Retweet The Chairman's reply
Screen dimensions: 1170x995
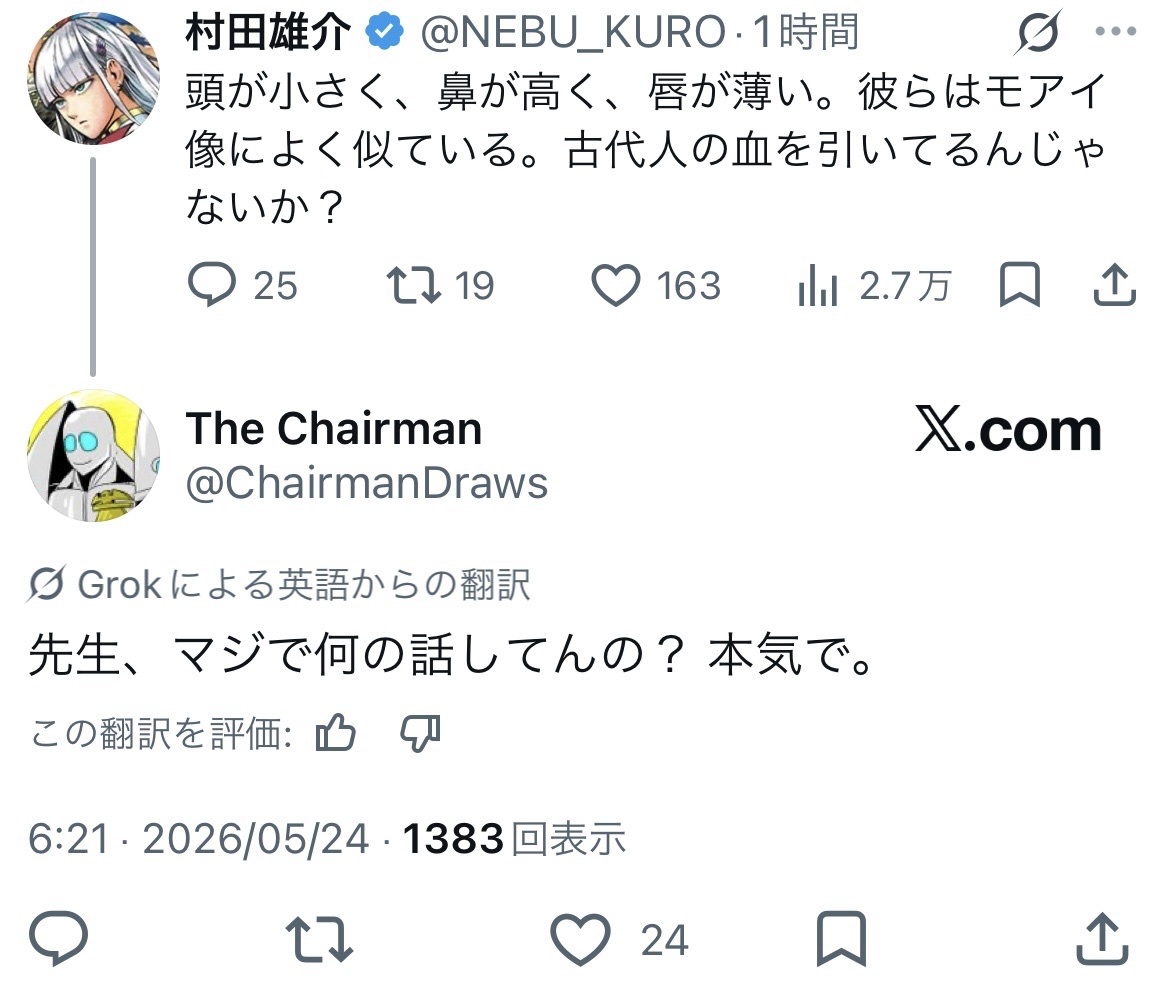pos(319,939)
